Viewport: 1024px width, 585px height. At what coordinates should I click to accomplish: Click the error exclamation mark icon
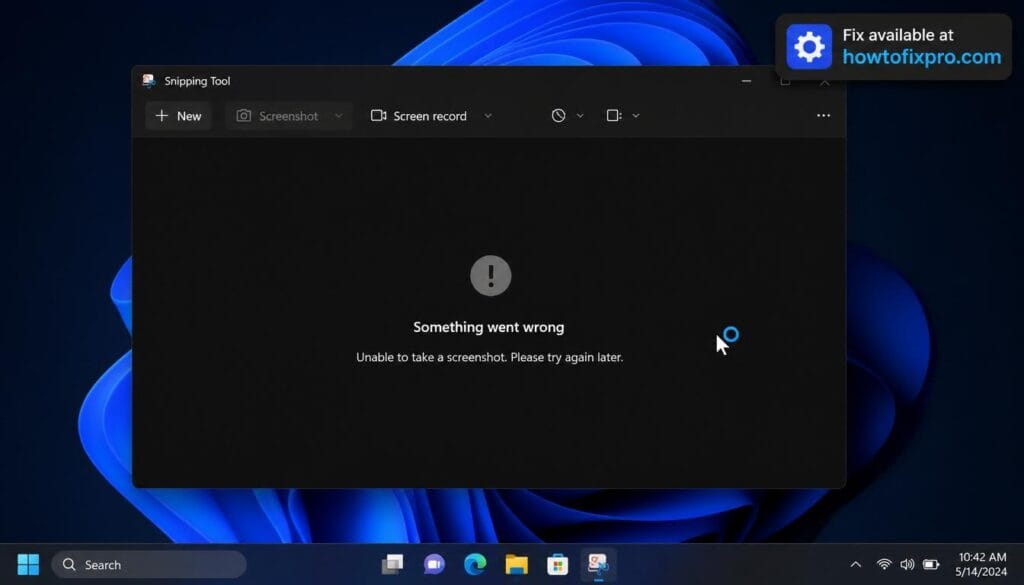[490, 276]
